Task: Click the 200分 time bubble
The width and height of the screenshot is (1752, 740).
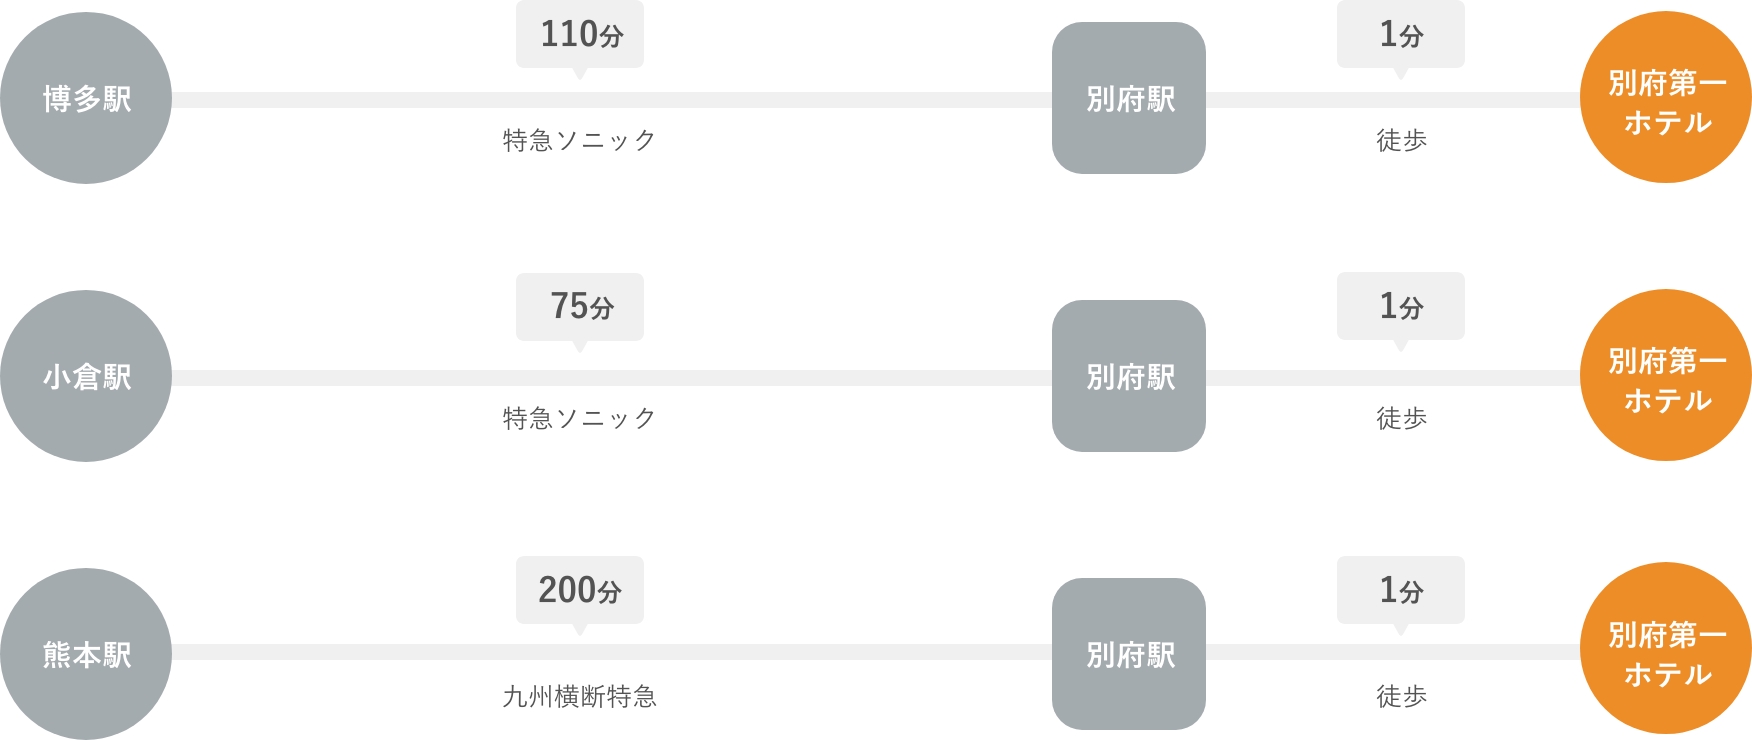Action: click(580, 591)
